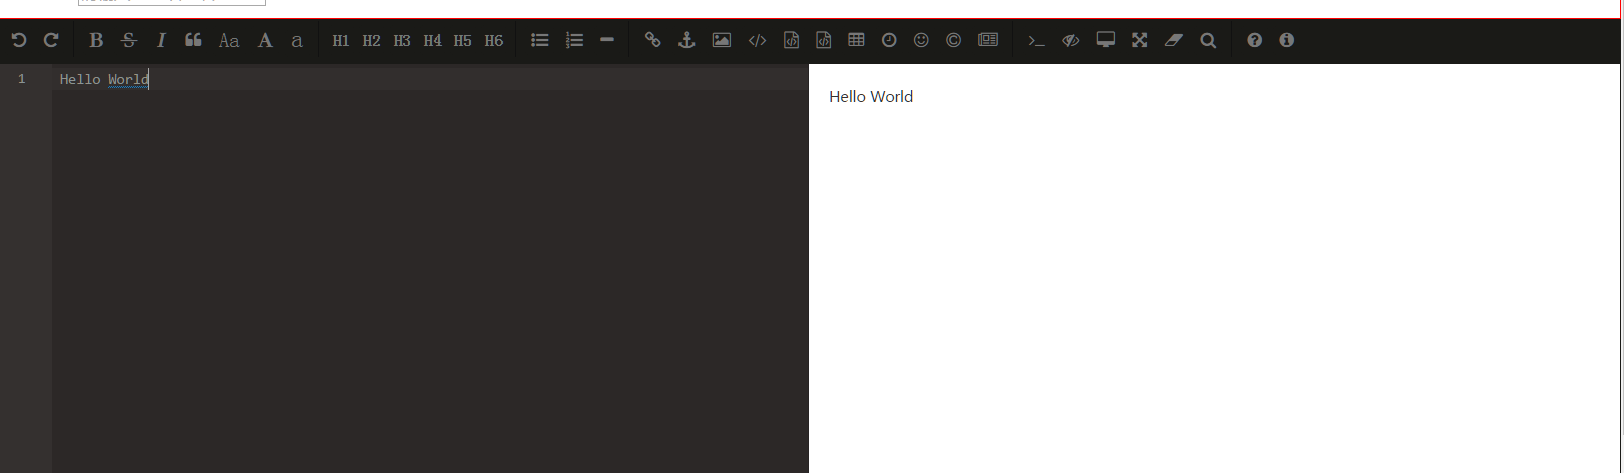The width and height of the screenshot is (1624, 473).
Task: Insert H1 heading
Action: pos(341,40)
